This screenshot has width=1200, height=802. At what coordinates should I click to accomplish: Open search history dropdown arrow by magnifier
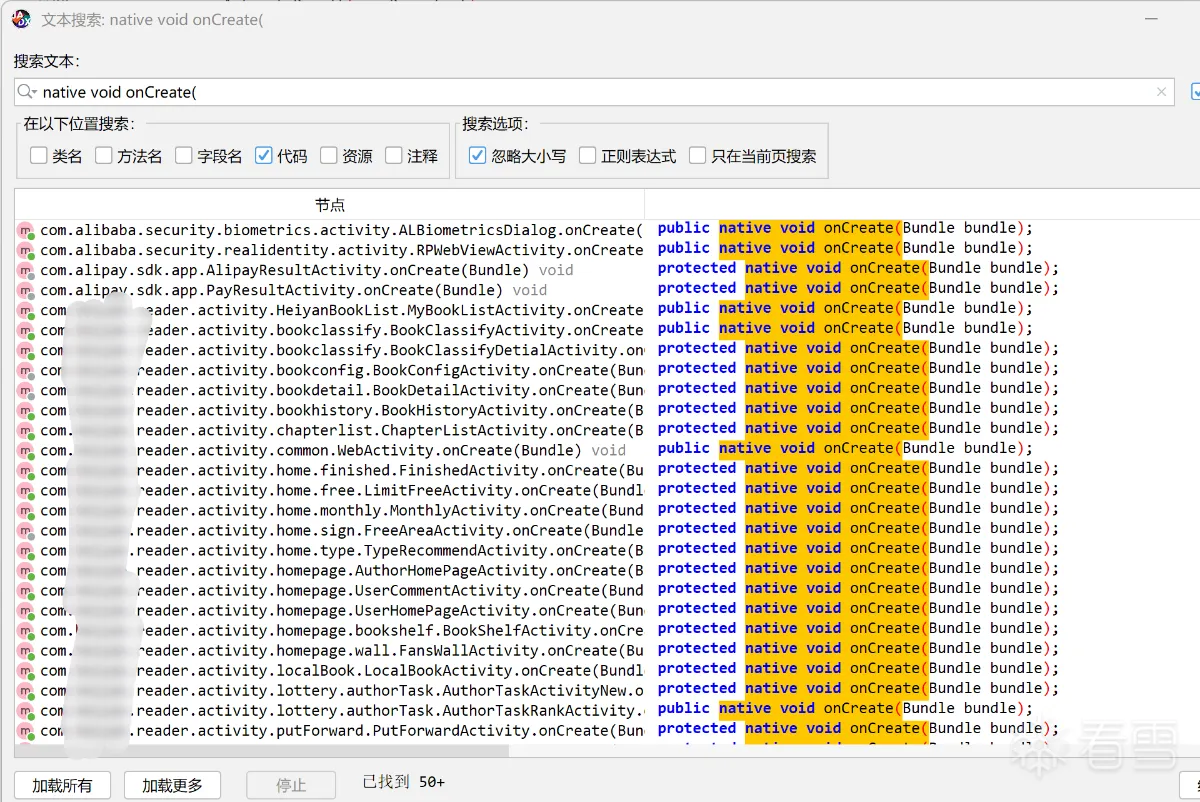(x=35, y=93)
